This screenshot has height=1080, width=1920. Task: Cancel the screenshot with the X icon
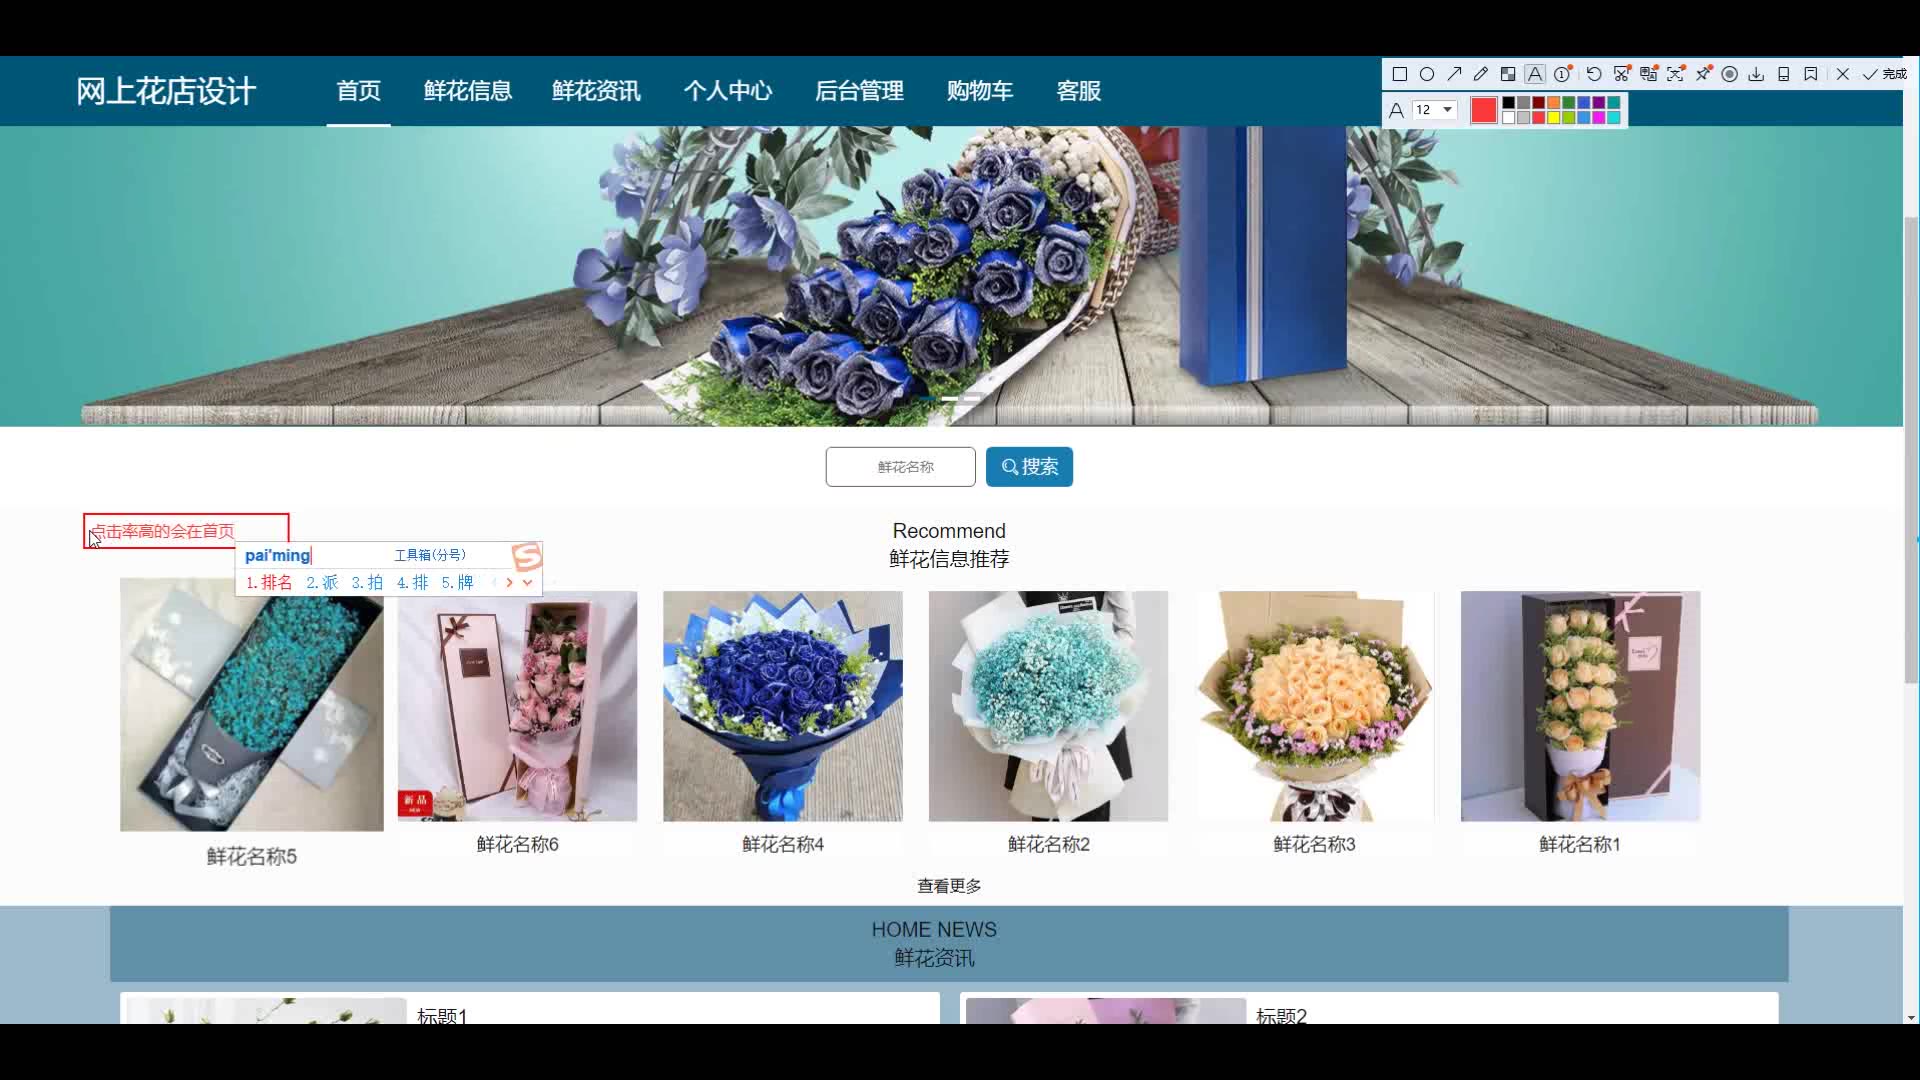click(x=1843, y=74)
